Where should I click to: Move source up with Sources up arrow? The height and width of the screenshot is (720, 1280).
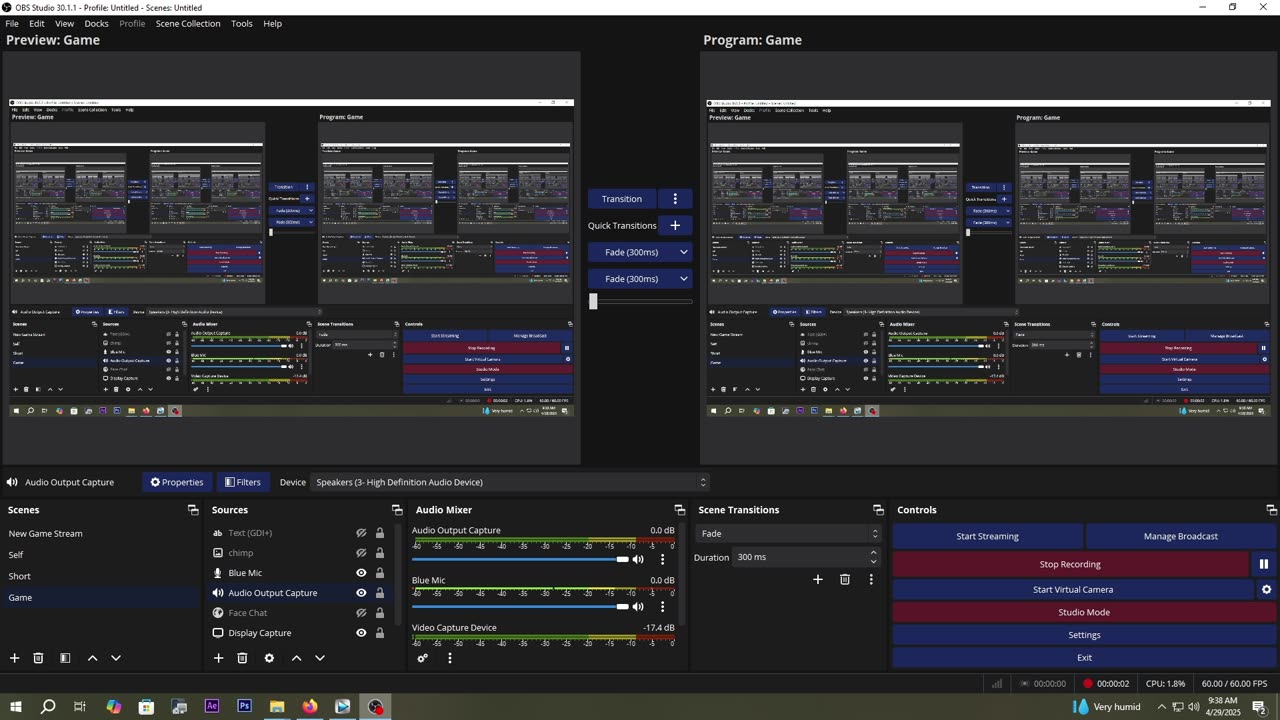(x=296, y=658)
